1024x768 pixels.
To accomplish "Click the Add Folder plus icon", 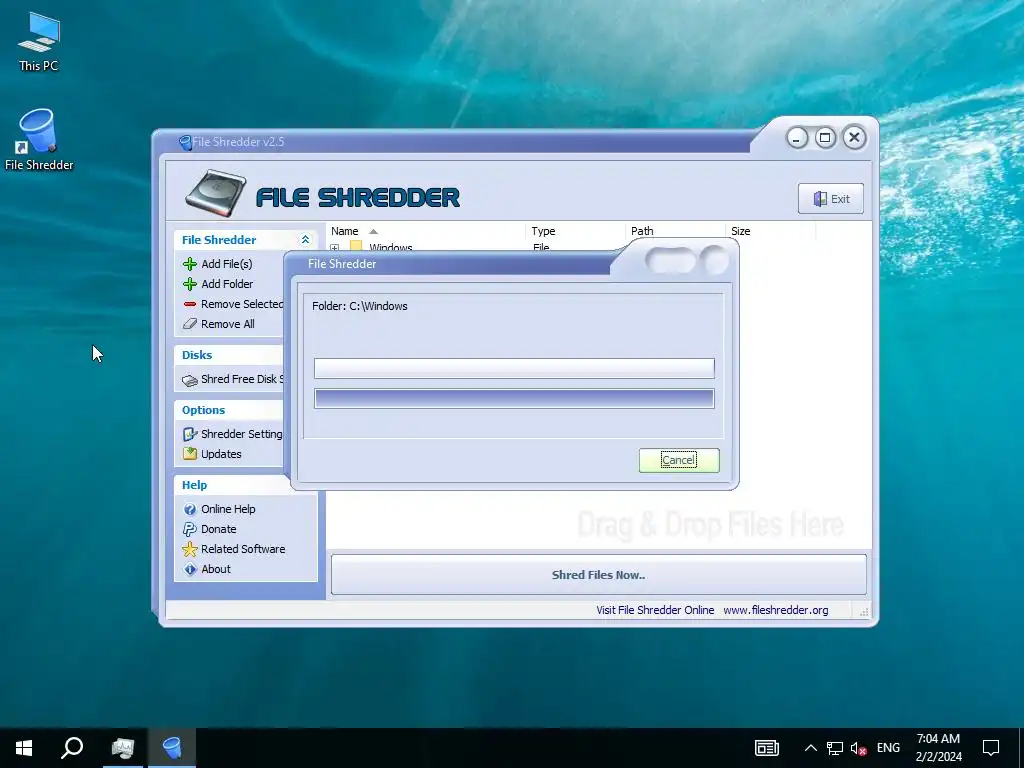I will [190, 283].
